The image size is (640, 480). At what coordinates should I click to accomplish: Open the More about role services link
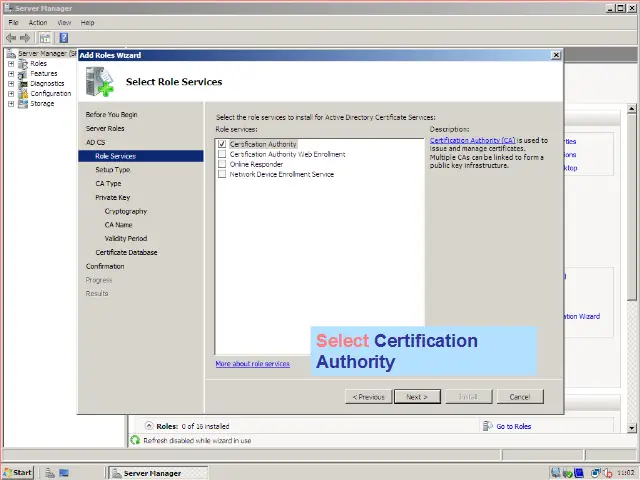(253, 364)
